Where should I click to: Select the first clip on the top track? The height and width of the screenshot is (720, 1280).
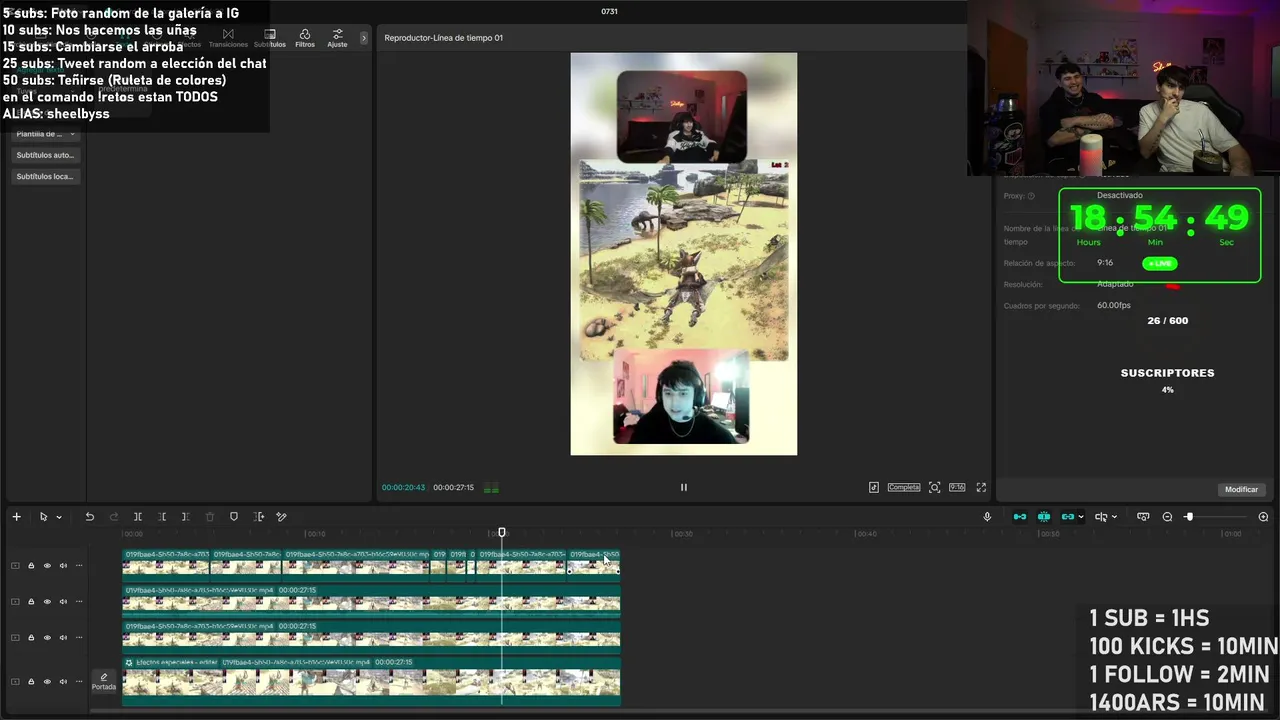click(166, 564)
